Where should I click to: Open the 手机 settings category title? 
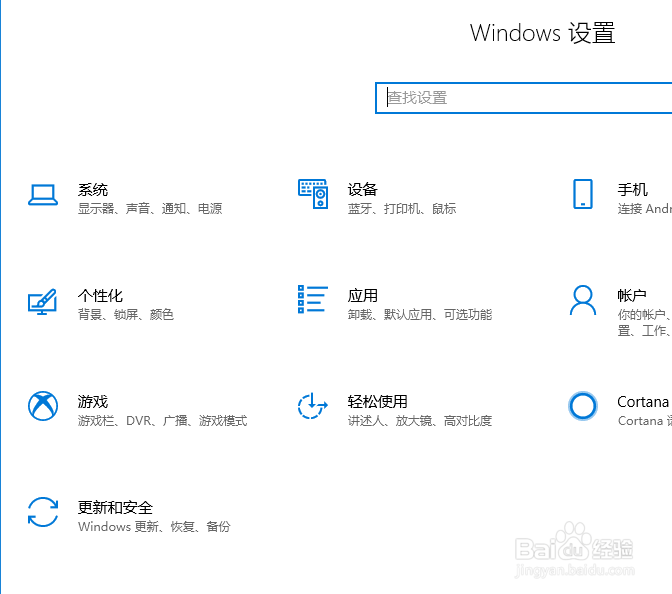(x=633, y=189)
